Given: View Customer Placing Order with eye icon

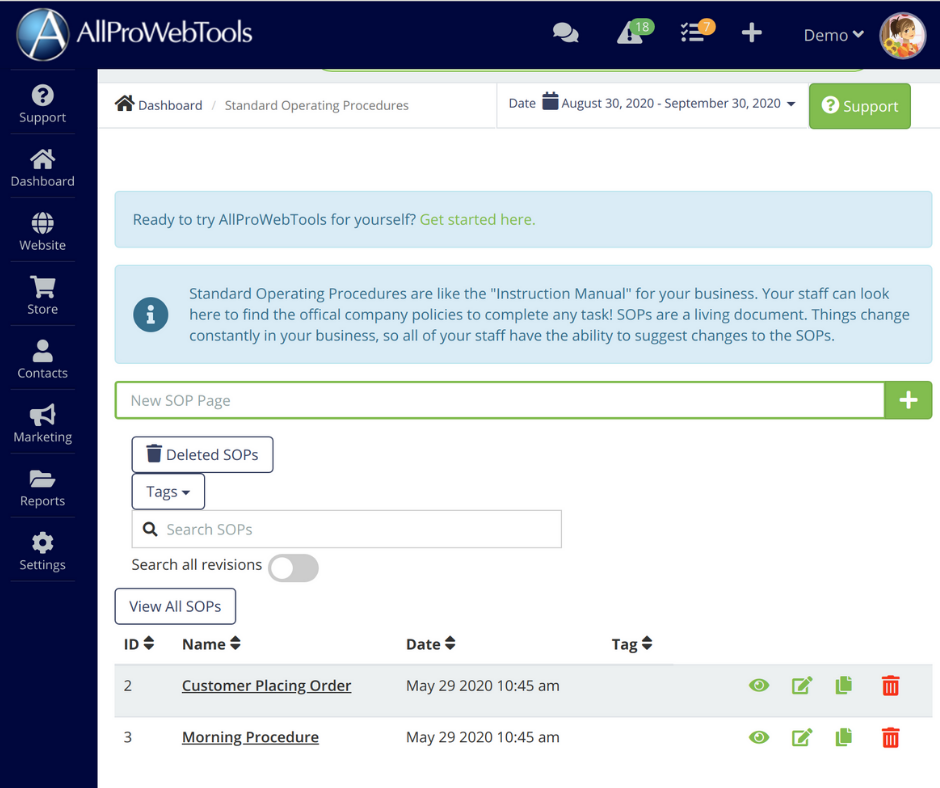Looking at the screenshot, I should click(x=759, y=685).
